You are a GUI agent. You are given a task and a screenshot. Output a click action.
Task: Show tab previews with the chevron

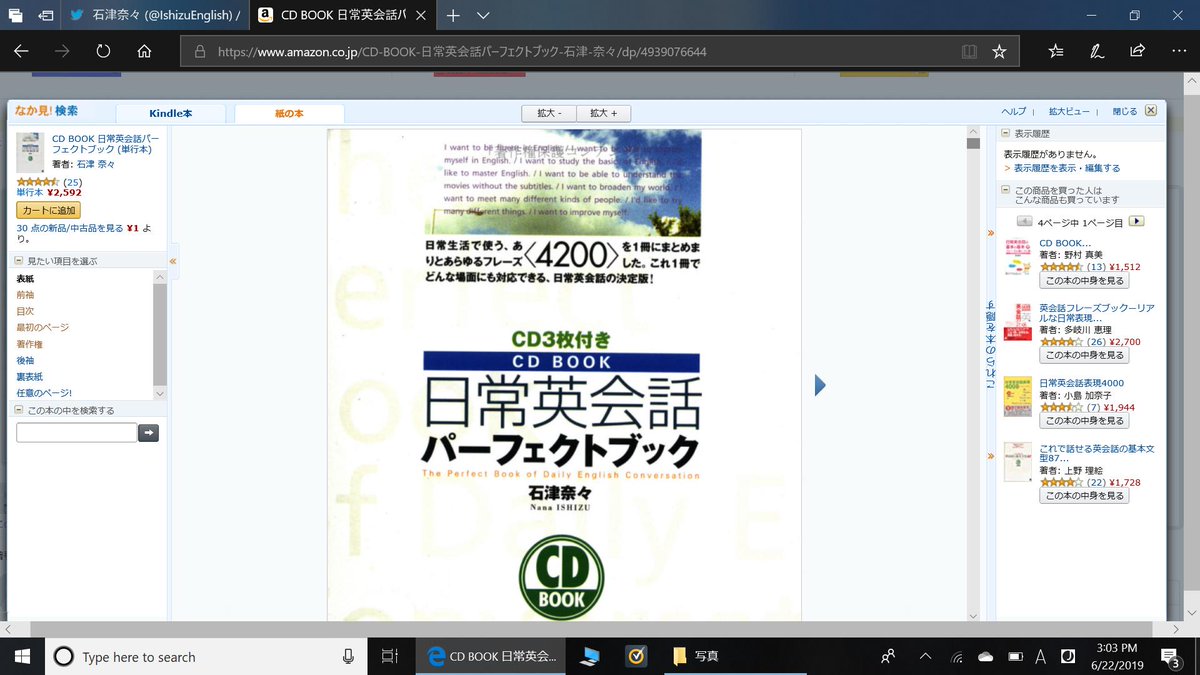[x=483, y=16]
